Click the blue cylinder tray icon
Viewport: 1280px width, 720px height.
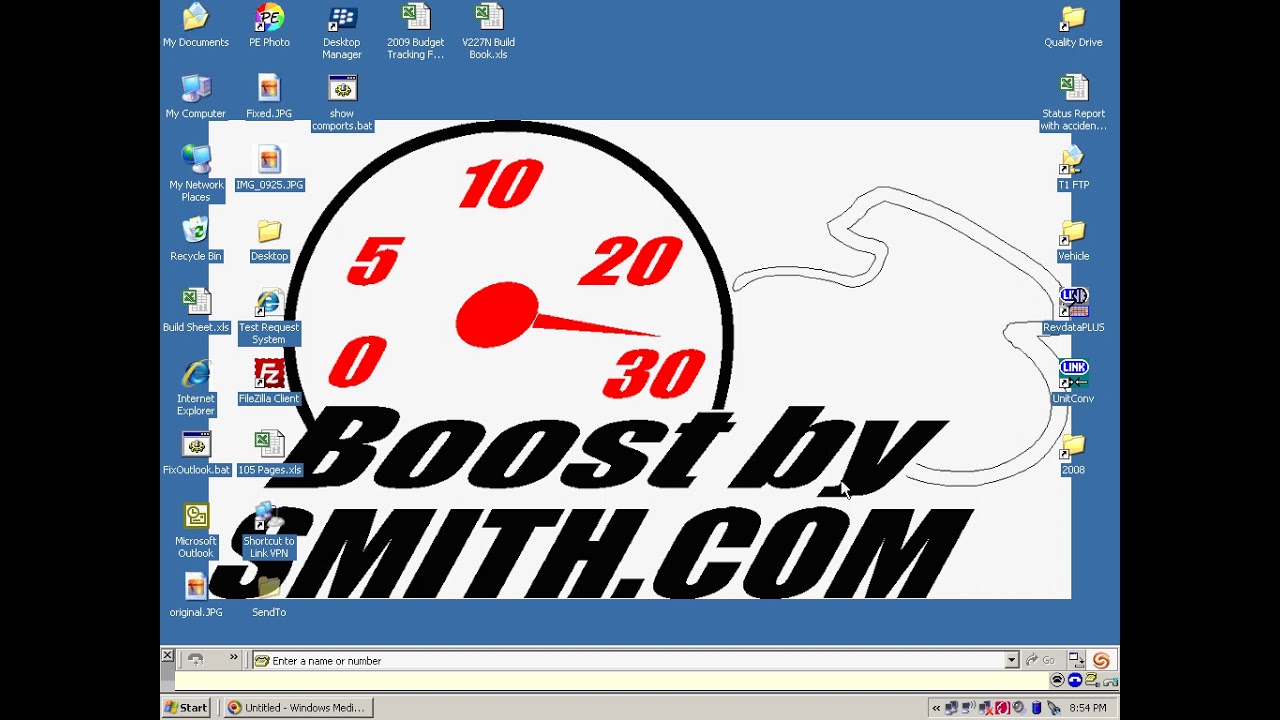tap(1036, 708)
